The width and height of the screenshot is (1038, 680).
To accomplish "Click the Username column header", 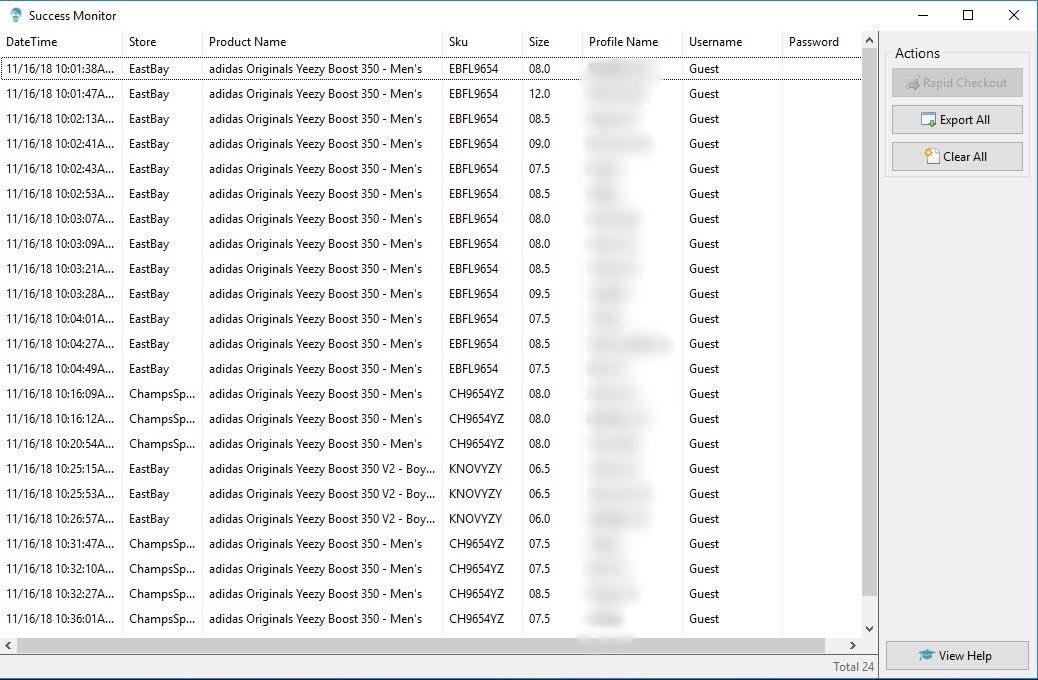I will (x=732, y=42).
